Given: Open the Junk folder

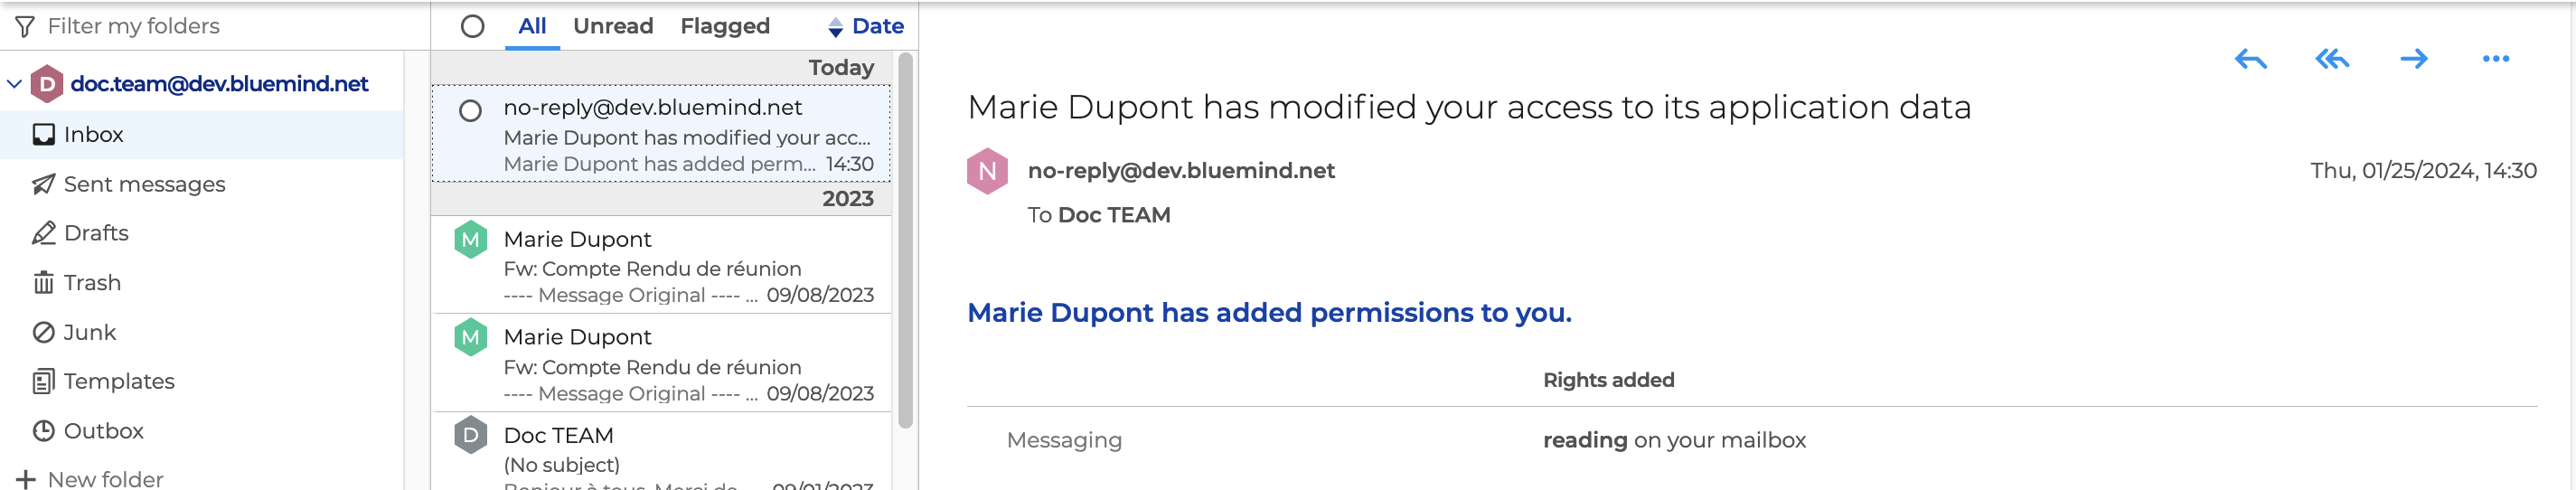Looking at the screenshot, I should (x=90, y=332).
